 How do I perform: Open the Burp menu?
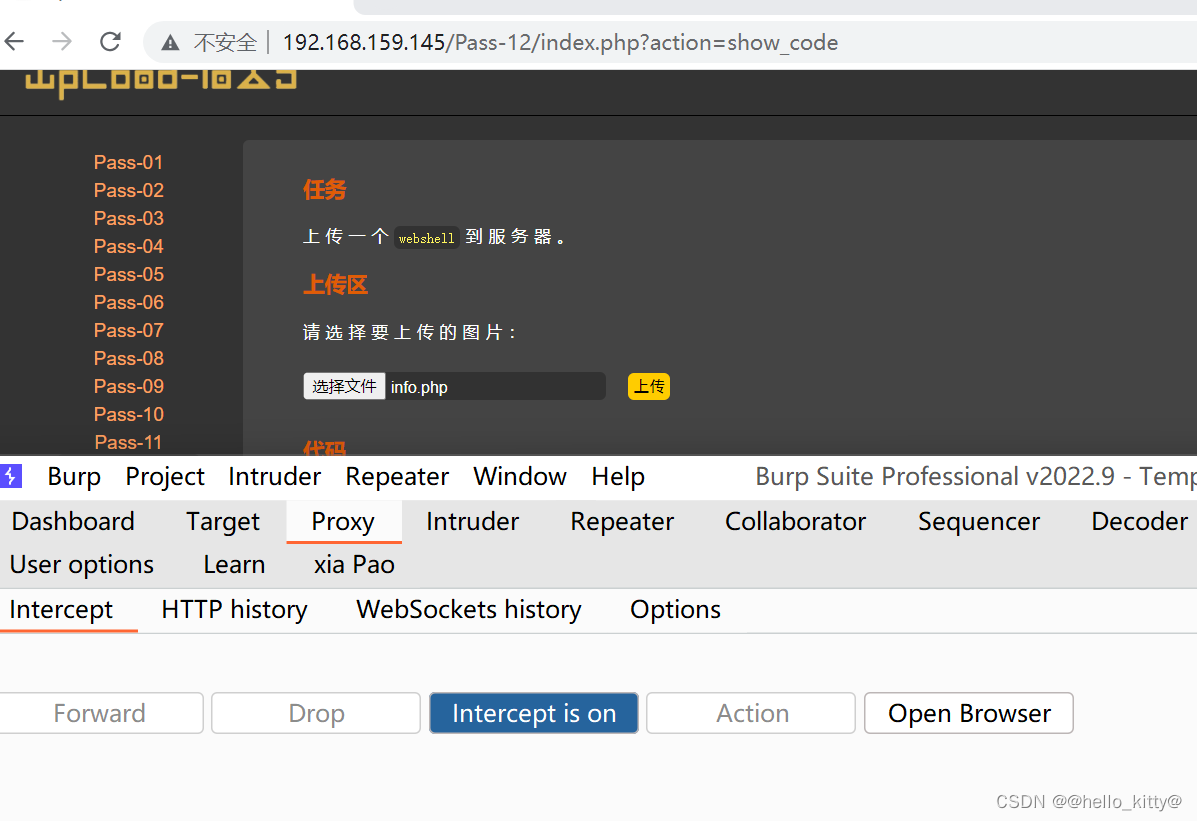point(74,477)
